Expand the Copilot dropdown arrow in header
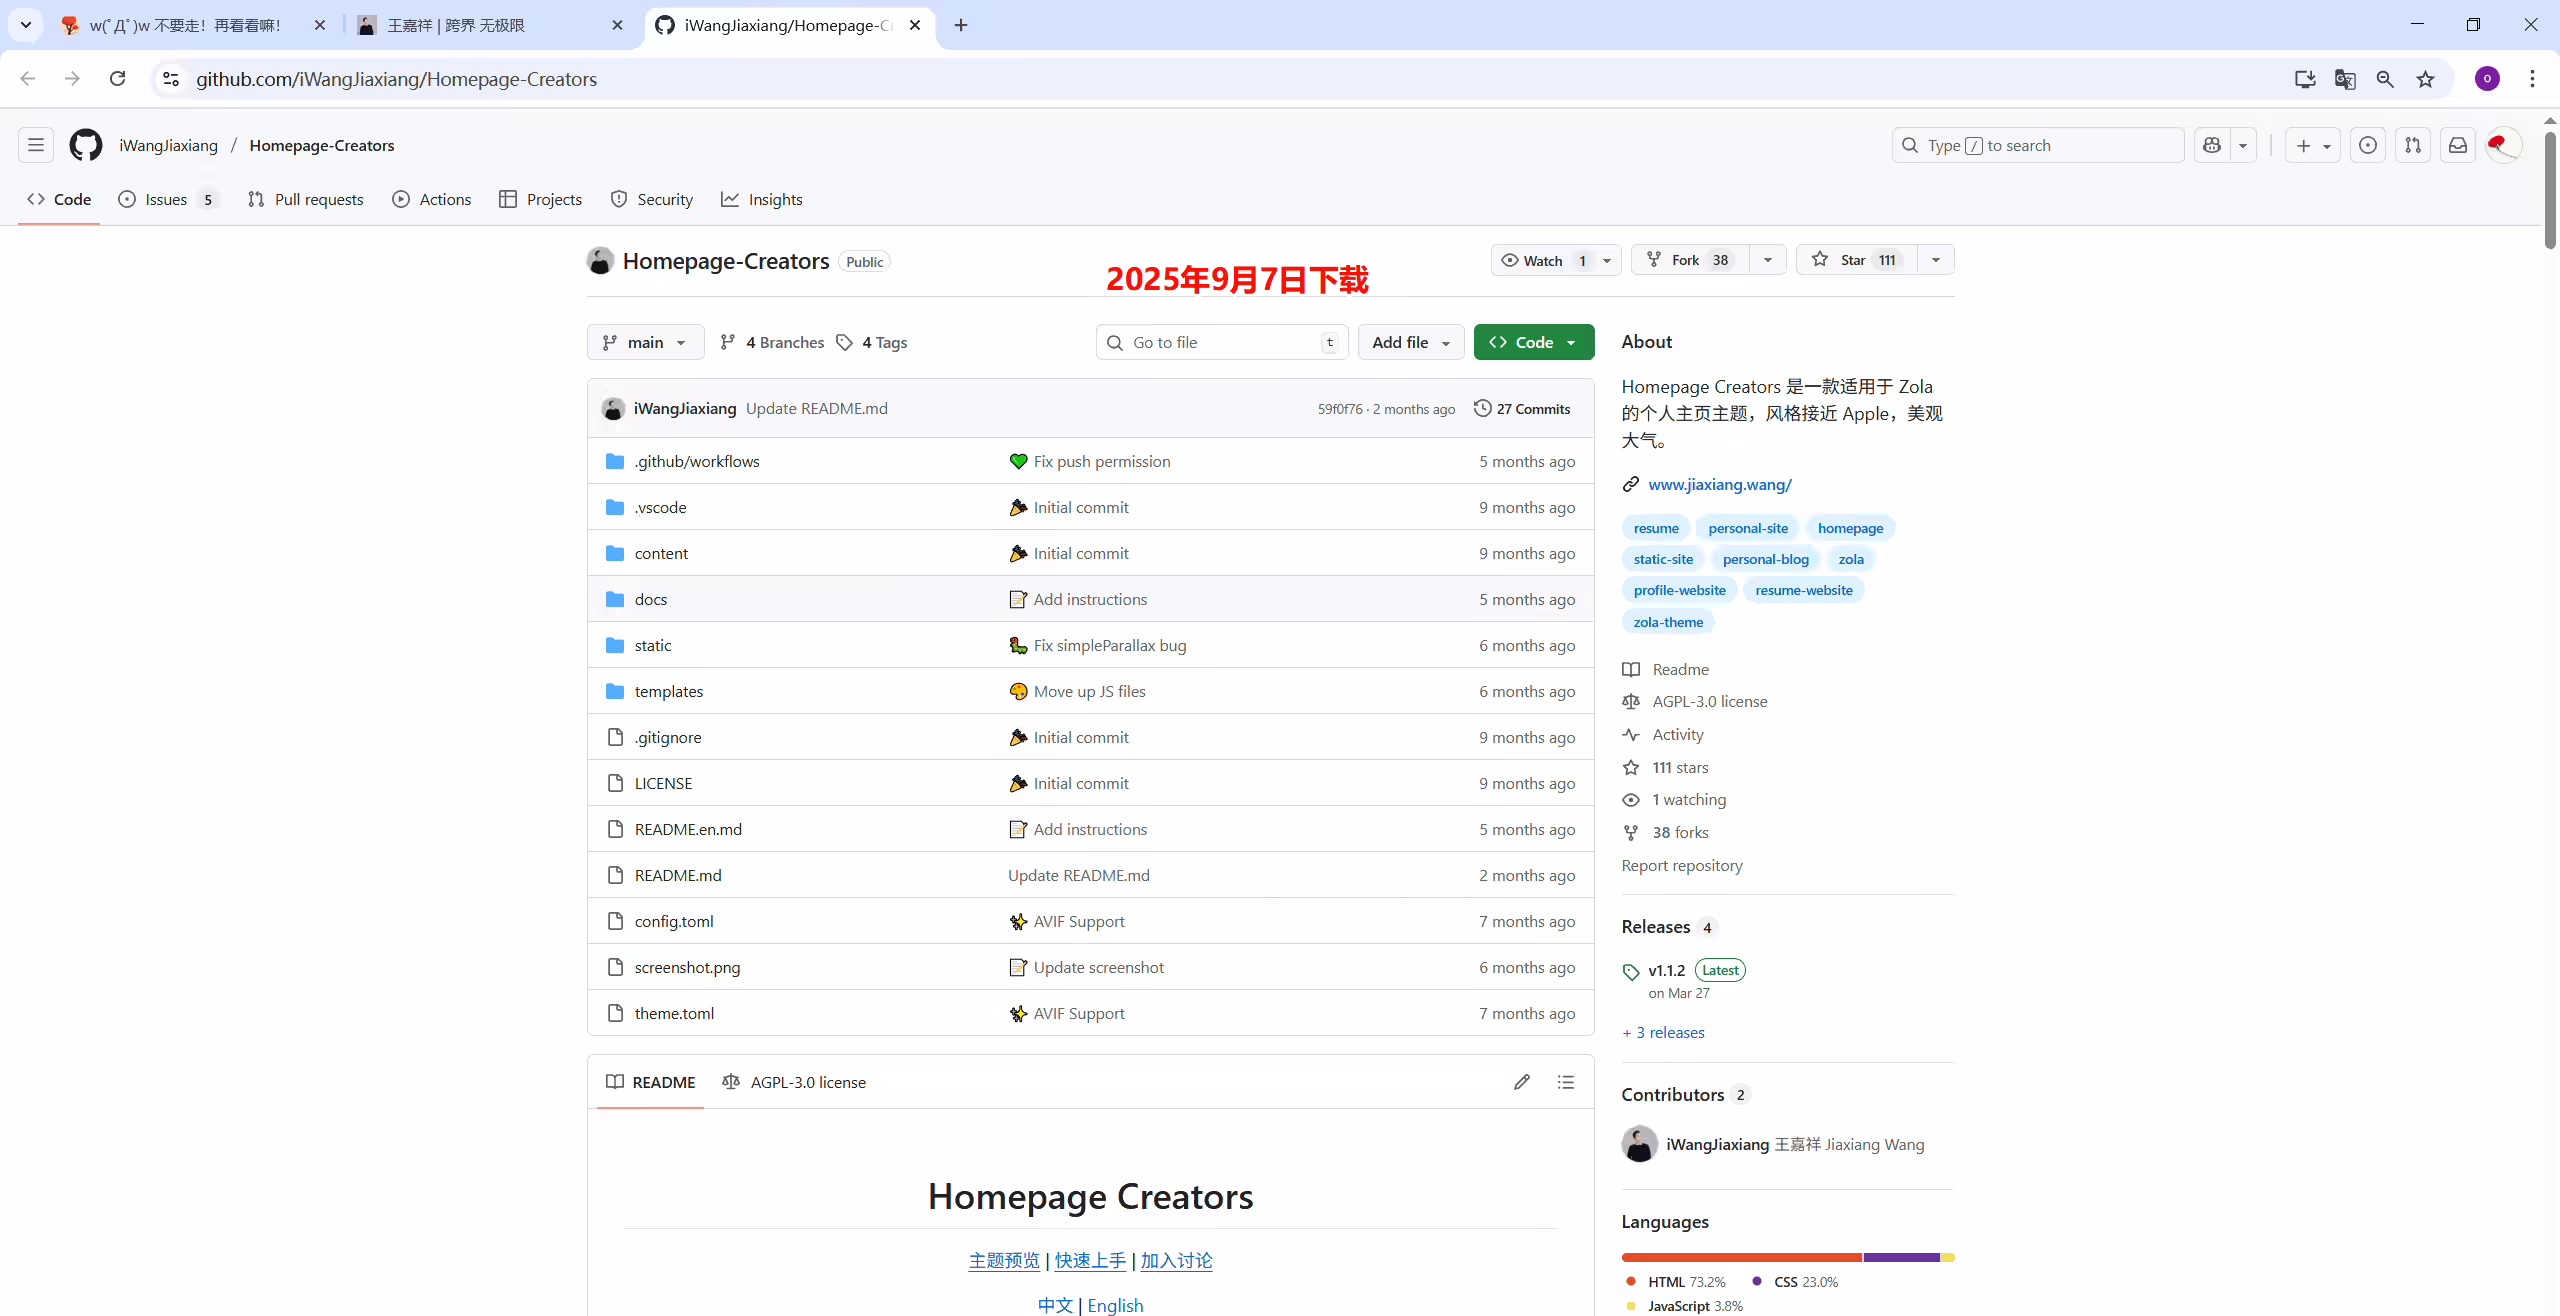 (x=2243, y=145)
